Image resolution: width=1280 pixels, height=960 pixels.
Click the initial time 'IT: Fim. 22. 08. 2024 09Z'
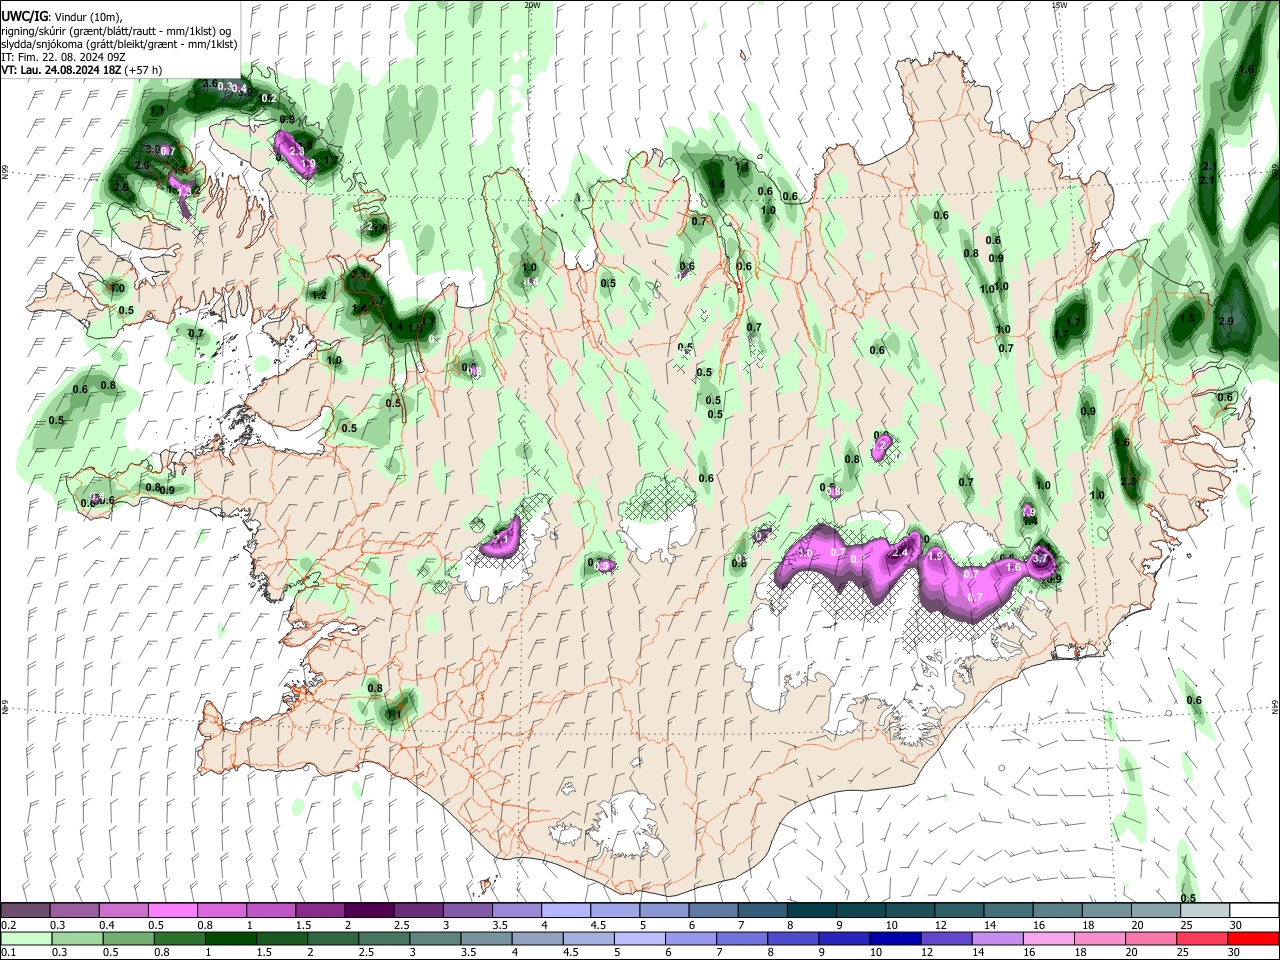coord(65,57)
